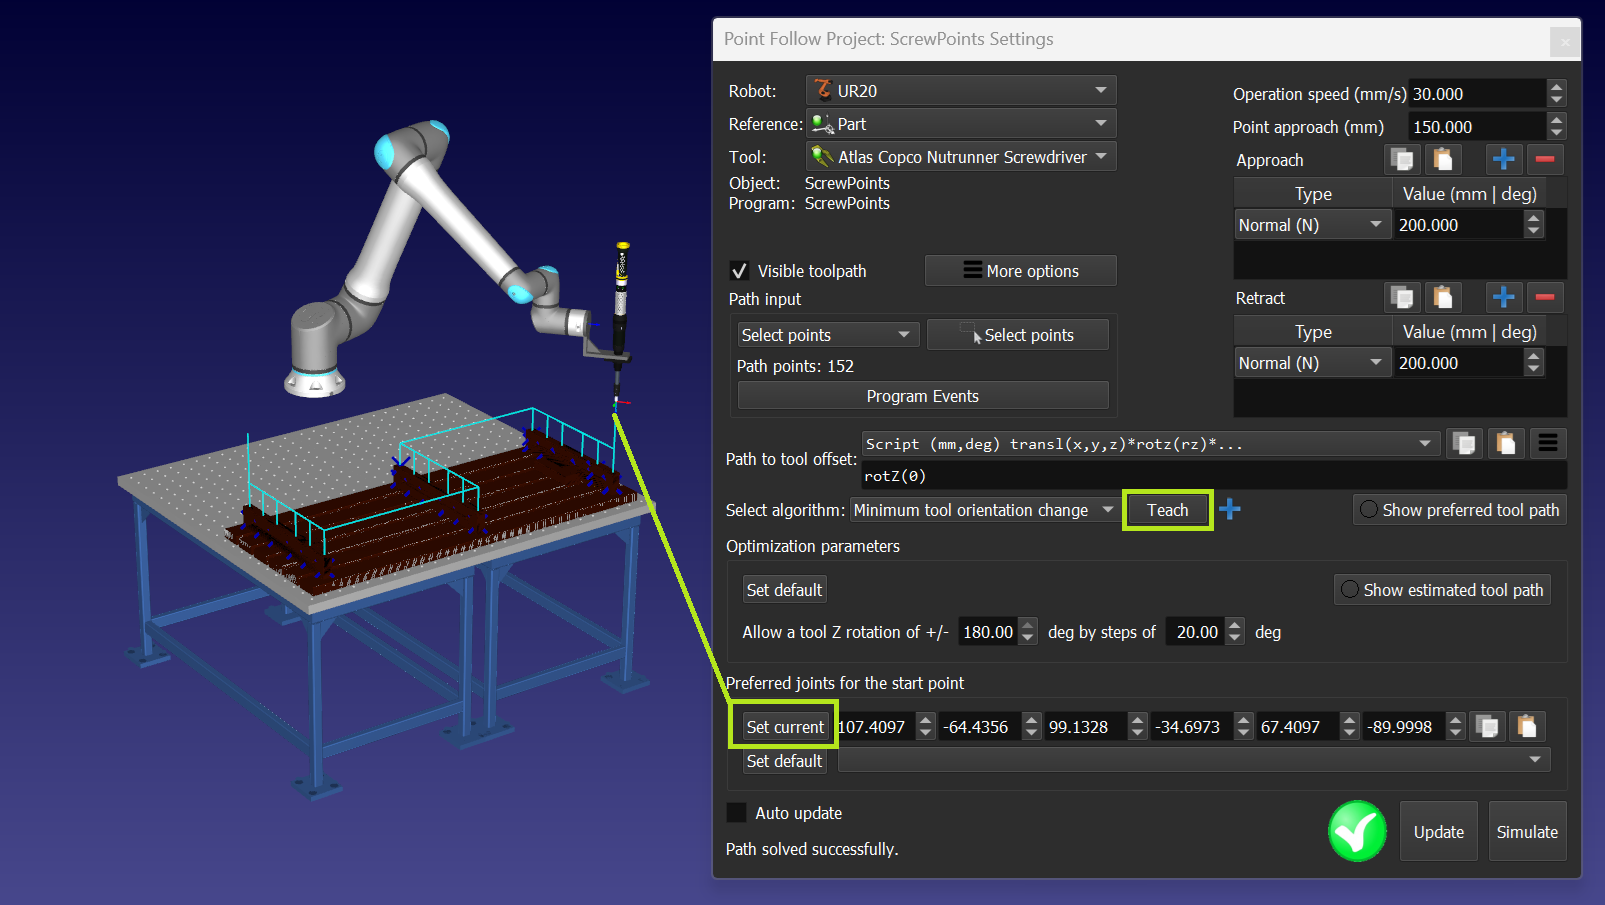Screen dimensions: 1605x905
Task: Open the Approach type Normal (N) dropdown
Action: 1310,225
